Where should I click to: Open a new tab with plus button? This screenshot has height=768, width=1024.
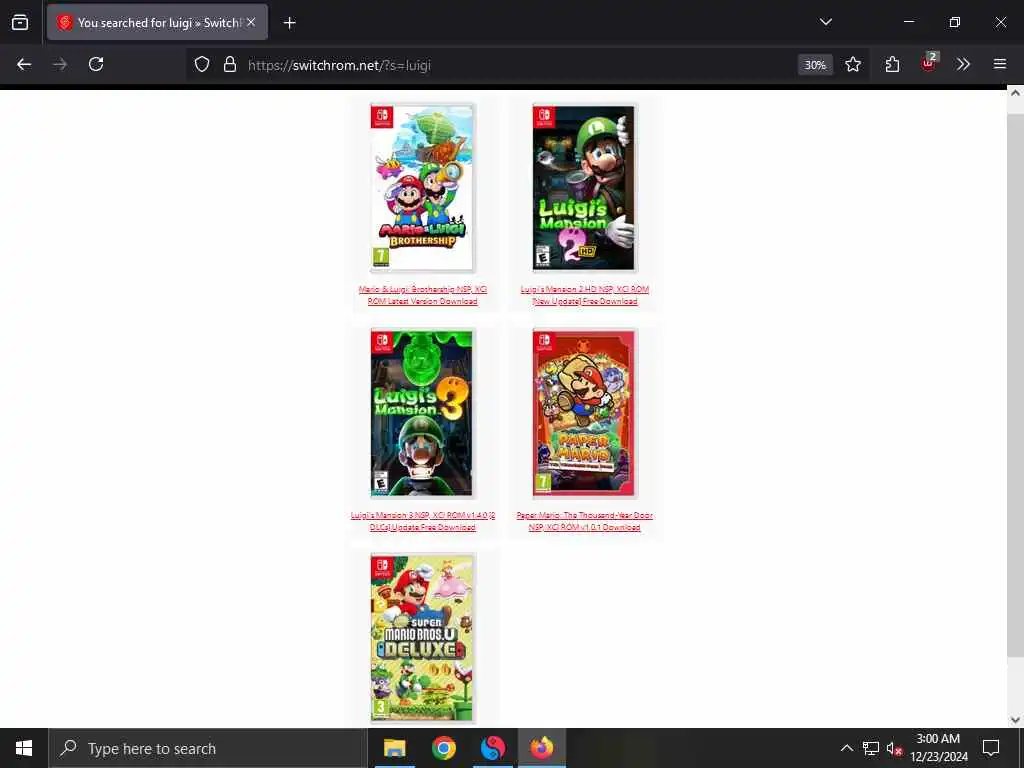coord(289,23)
